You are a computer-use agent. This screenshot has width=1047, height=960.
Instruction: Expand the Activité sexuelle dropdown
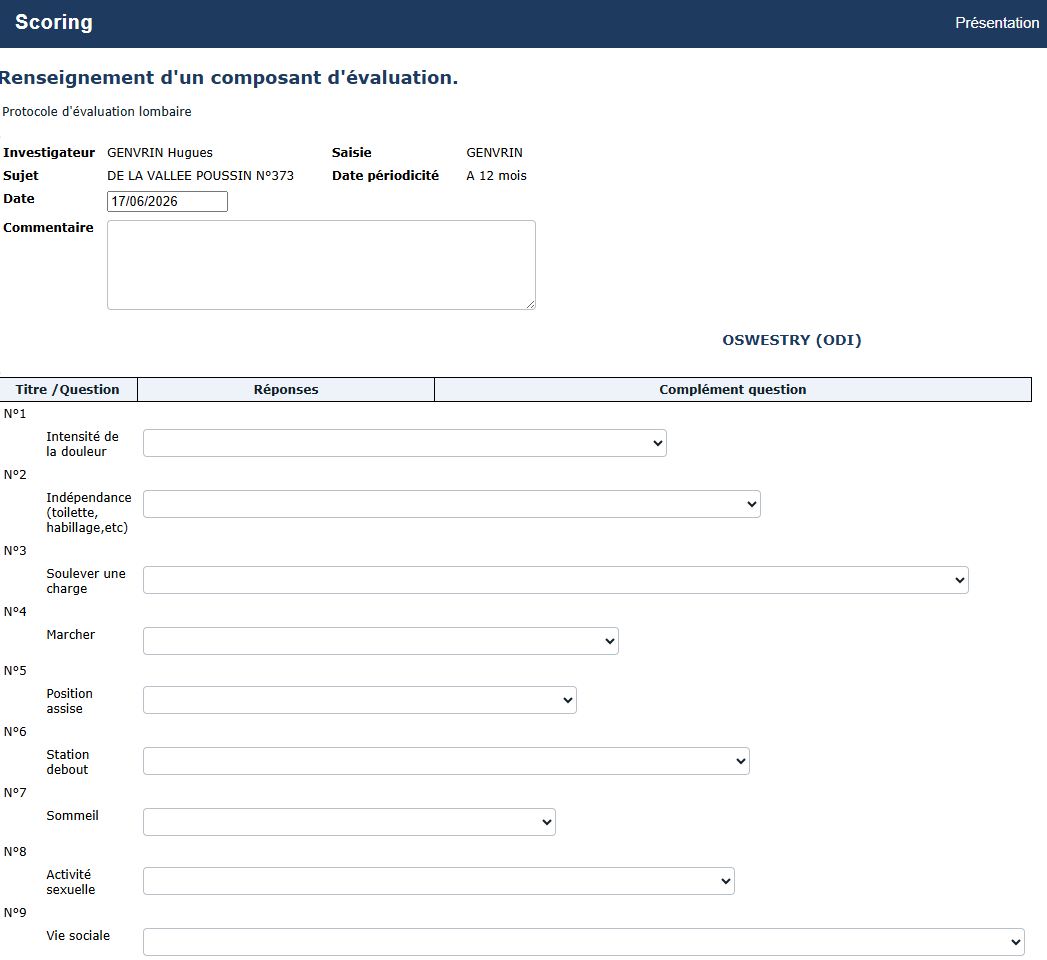[x=439, y=881]
